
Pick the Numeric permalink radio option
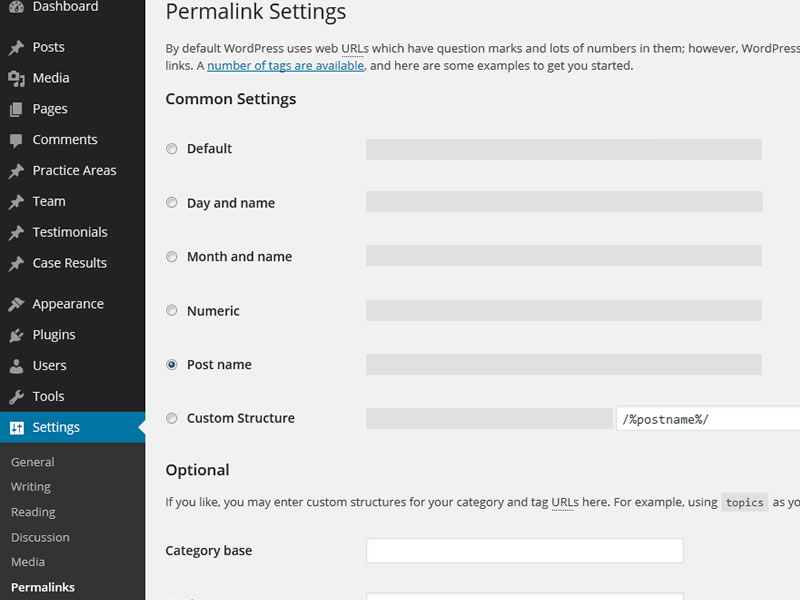click(x=172, y=311)
